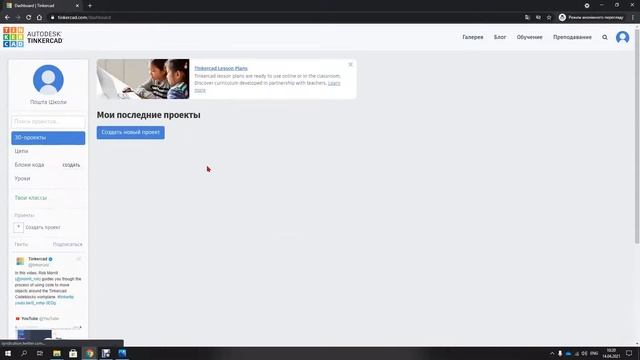Open the taskbar clock and date
The image size is (640, 360).
click(611, 353)
